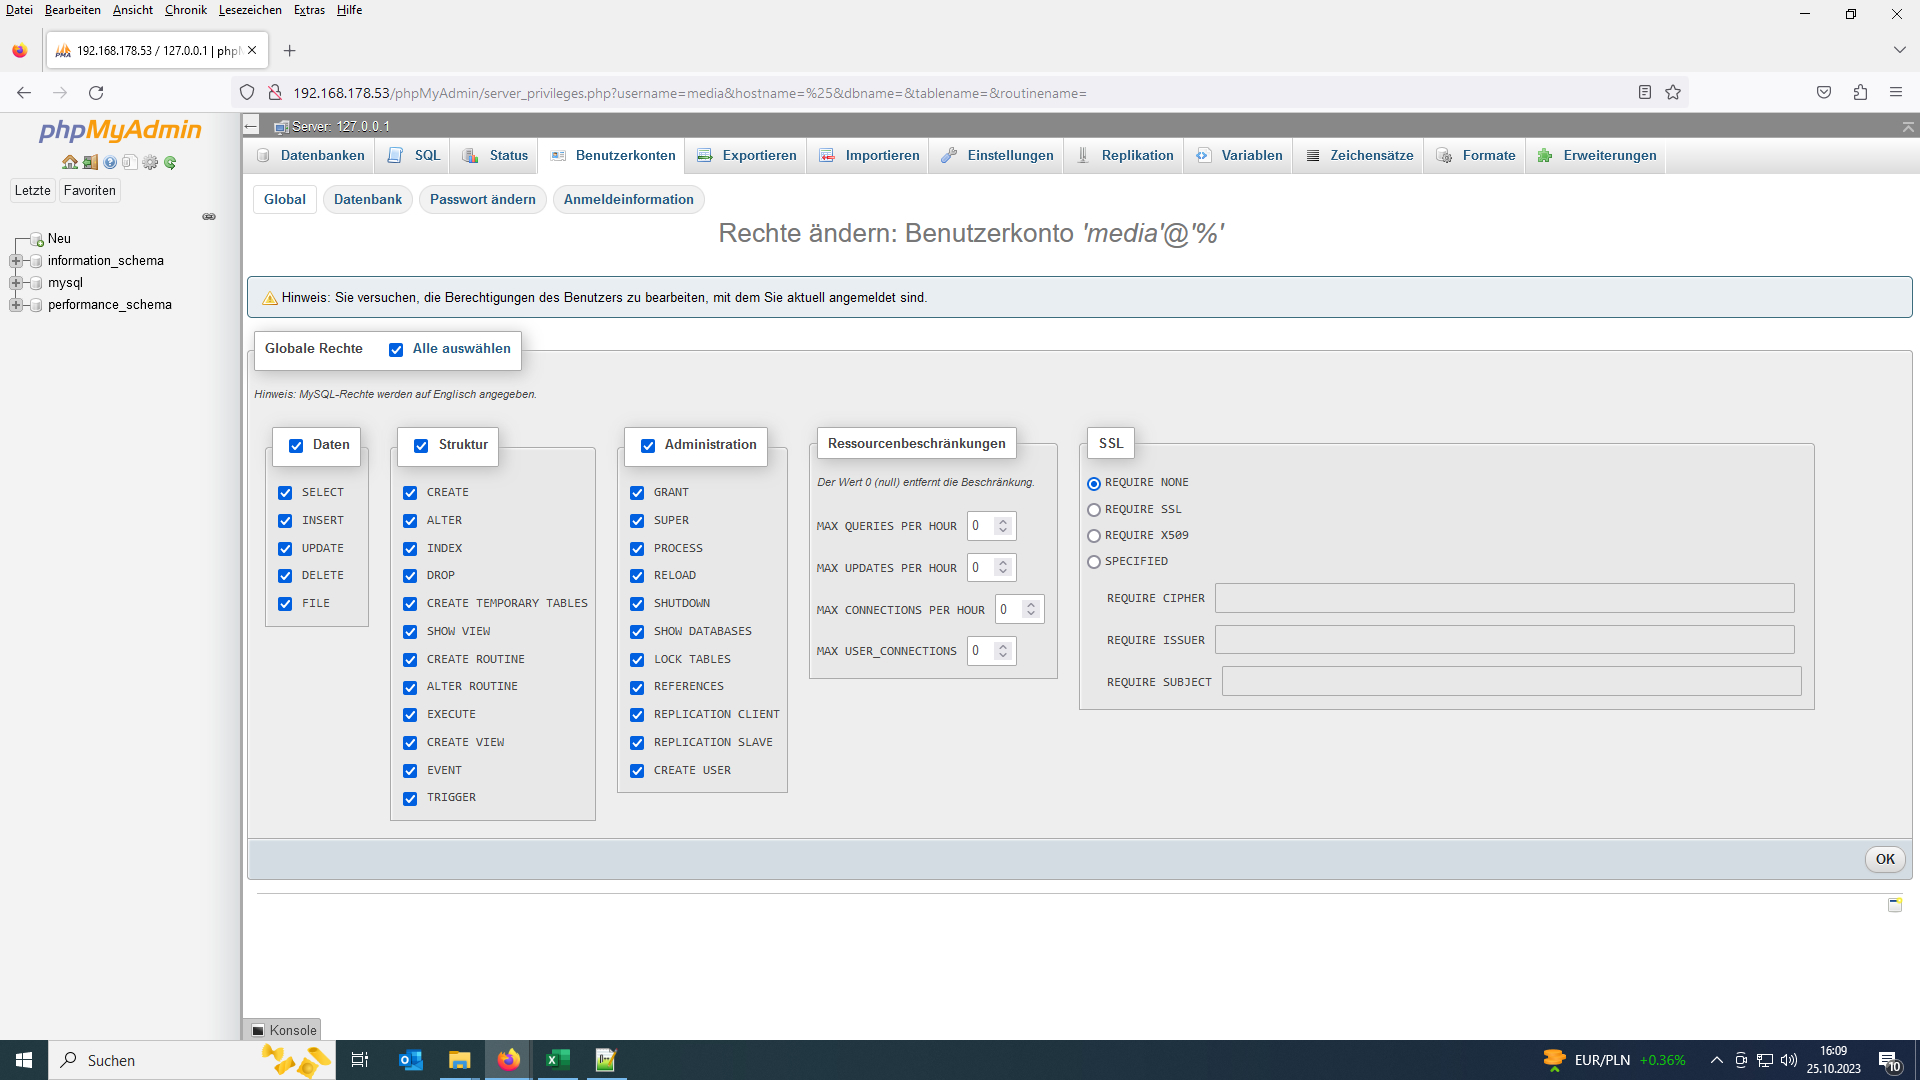Select the REQUIRE SSL radio option
This screenshot has width=1920, height=1080.
[x=1094, y=510]
